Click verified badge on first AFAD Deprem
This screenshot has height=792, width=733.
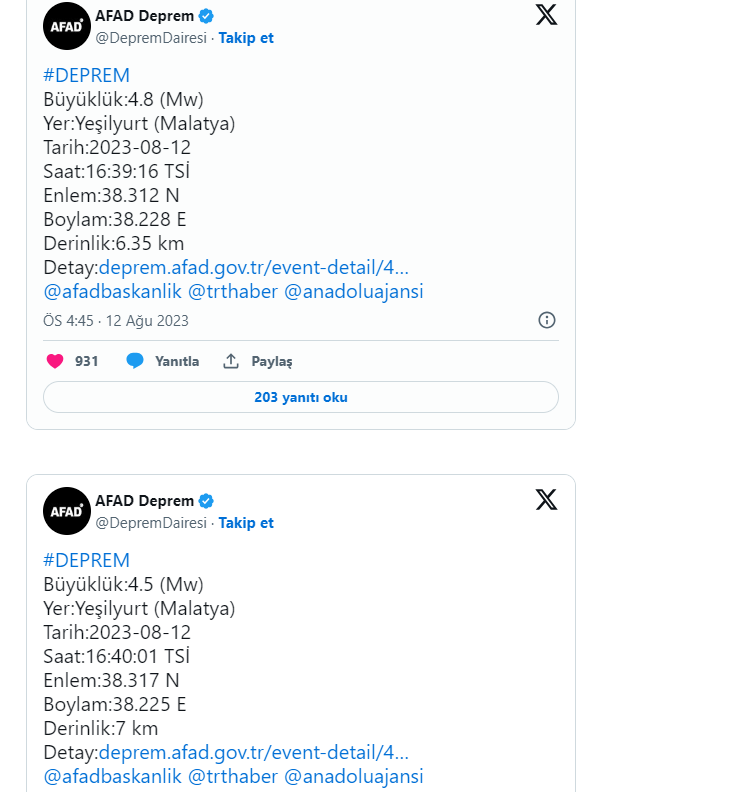(206, 16)
